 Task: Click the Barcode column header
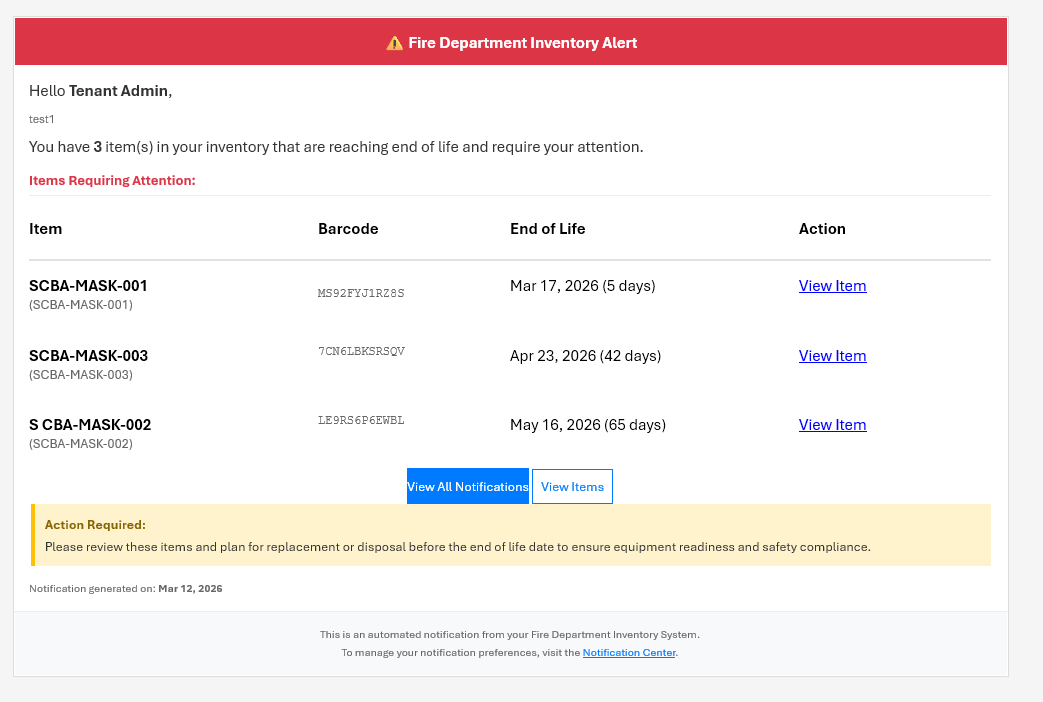[x=348, y=228]
